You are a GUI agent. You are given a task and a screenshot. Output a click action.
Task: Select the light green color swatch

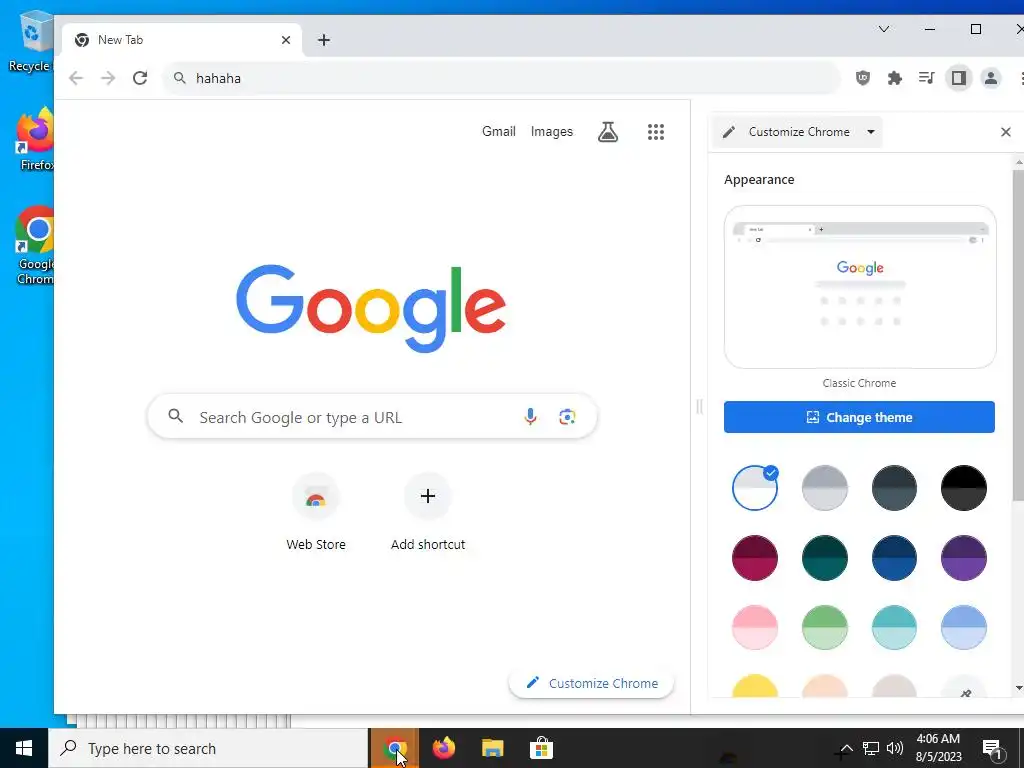pos(825,628)
